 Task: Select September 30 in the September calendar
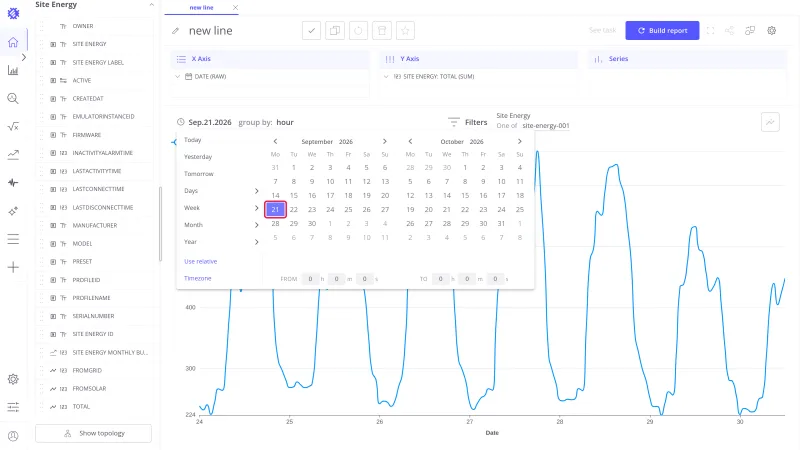(312, 223)
